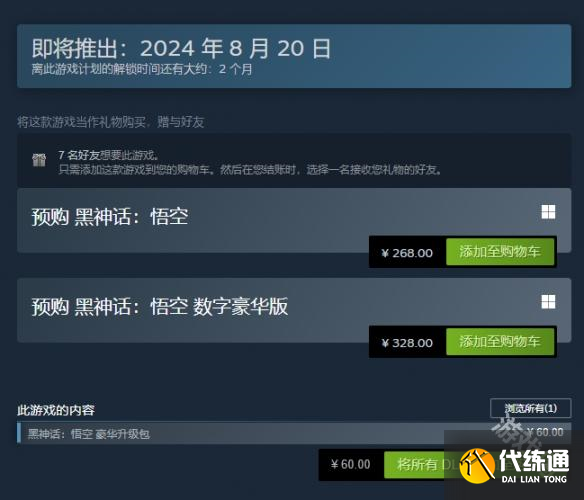Add 数字豪华版 to cart
Viewport: 584px width, 500px height.
pyautogui.click(x=500, y=342)
